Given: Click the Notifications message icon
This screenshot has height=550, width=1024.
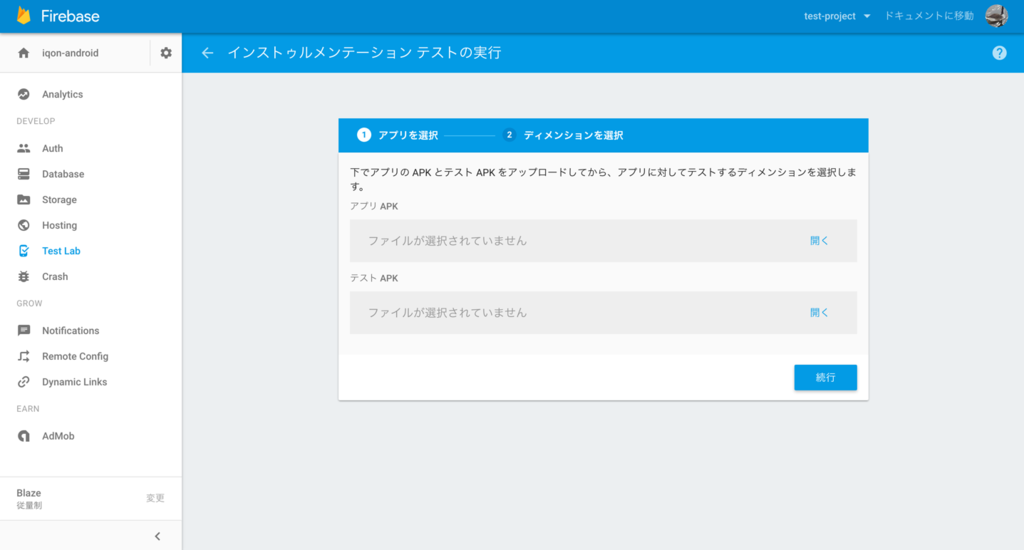Looking at the screenshot, I should click(x=24, y=331).
